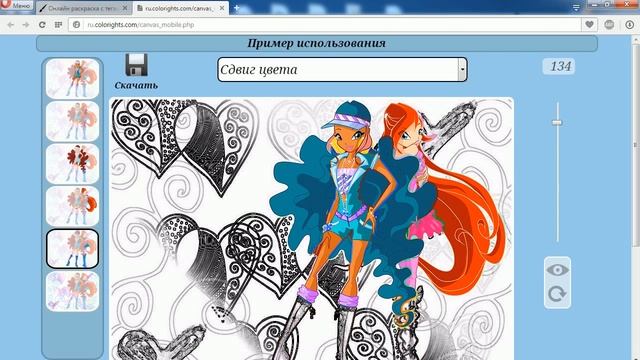This screenshot has width=640, height=360.
Task: Open a new tab with plus button
Action: click(x=236, y=8)
